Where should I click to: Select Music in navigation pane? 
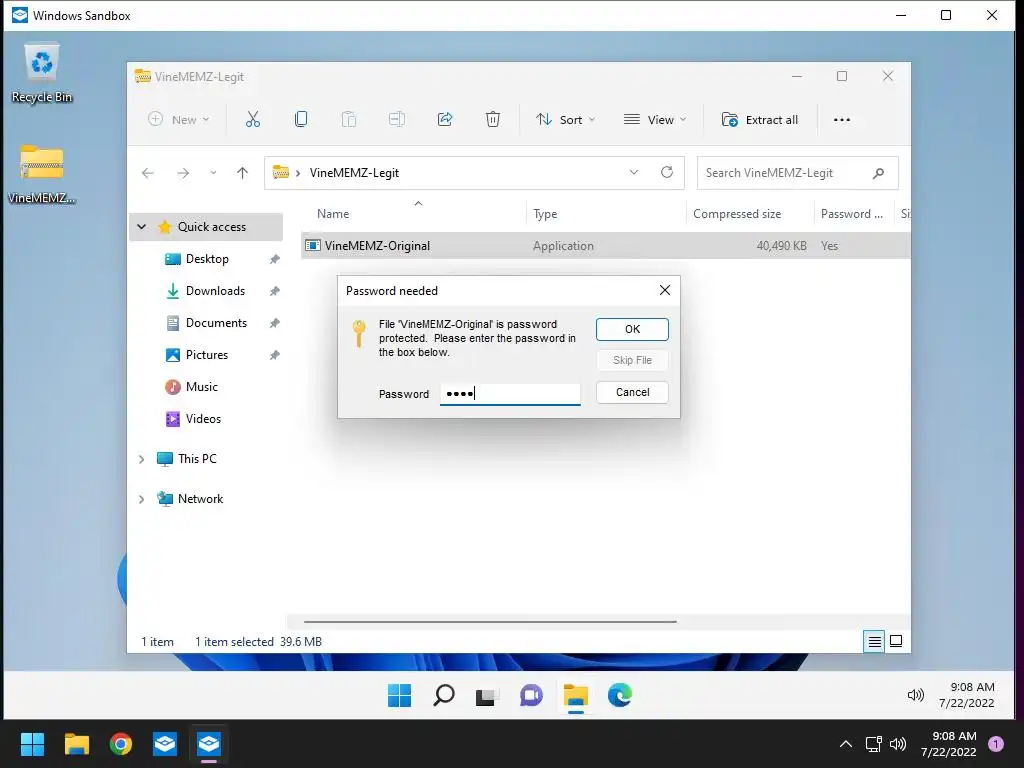click(x=201, y=387)
